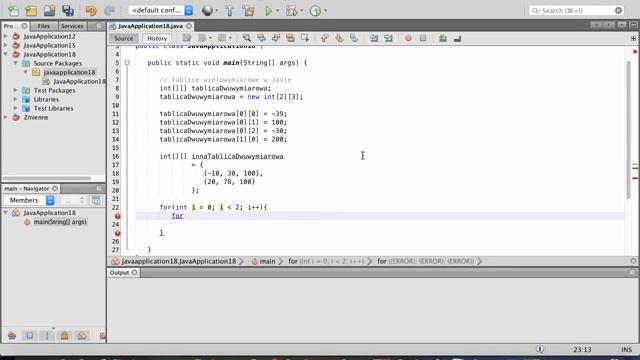Switch to the Files tab
This screenshot has height=360, width=640.
point(44,26)
